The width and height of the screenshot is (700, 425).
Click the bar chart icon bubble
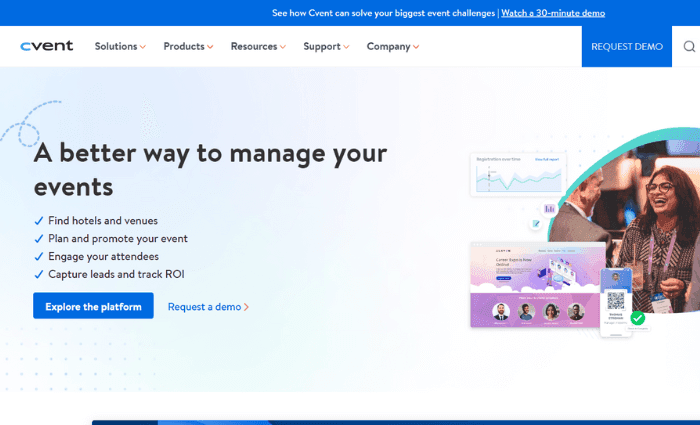pyautogui.click(x=549, y=208)
